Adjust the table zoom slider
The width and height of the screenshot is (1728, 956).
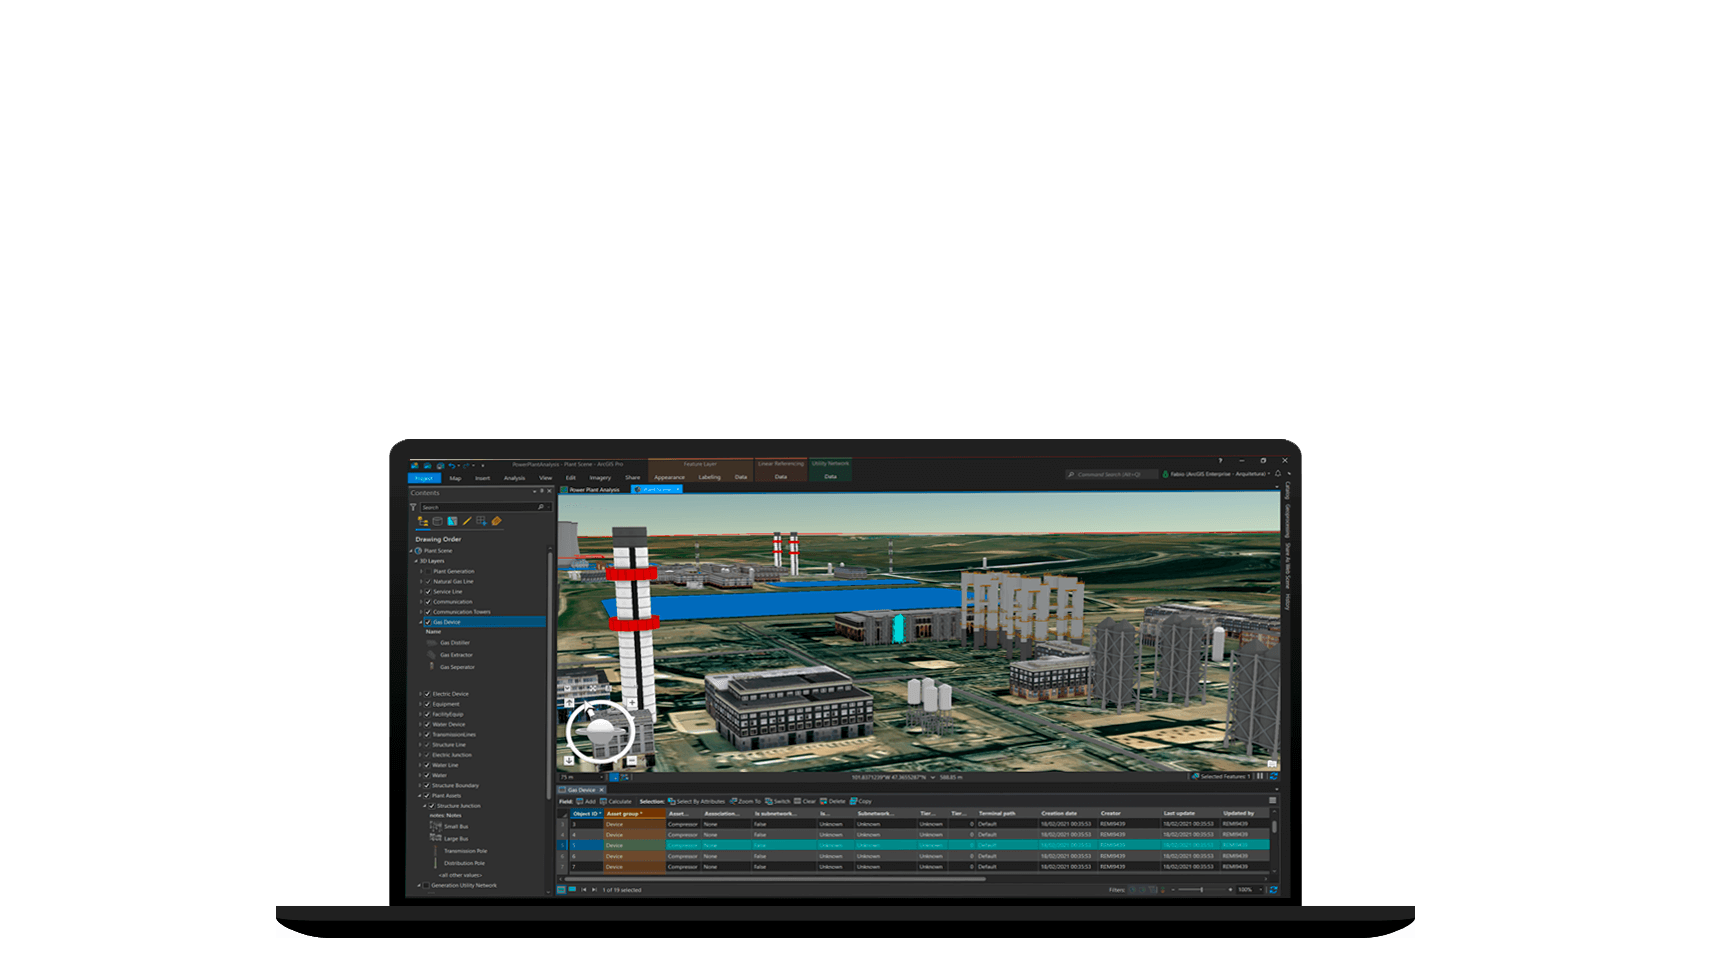tap(1201, 890)
